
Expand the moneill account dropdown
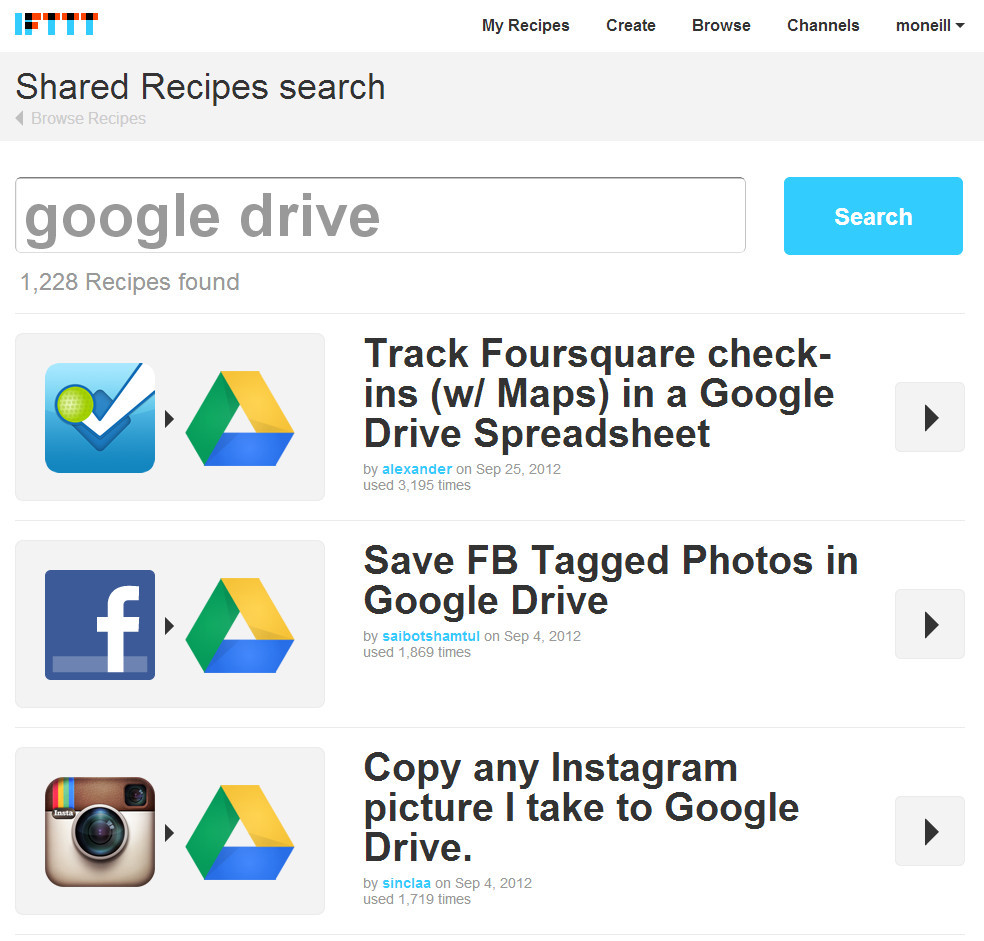(930, 25)
